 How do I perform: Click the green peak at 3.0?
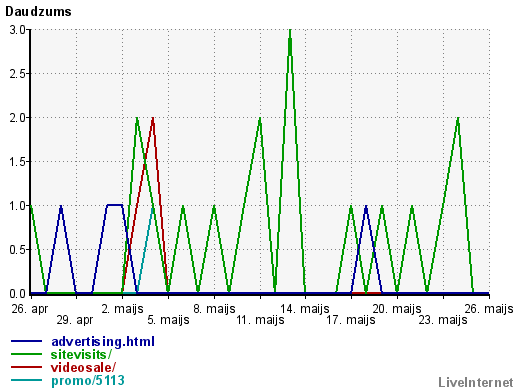tap(290, 31)
